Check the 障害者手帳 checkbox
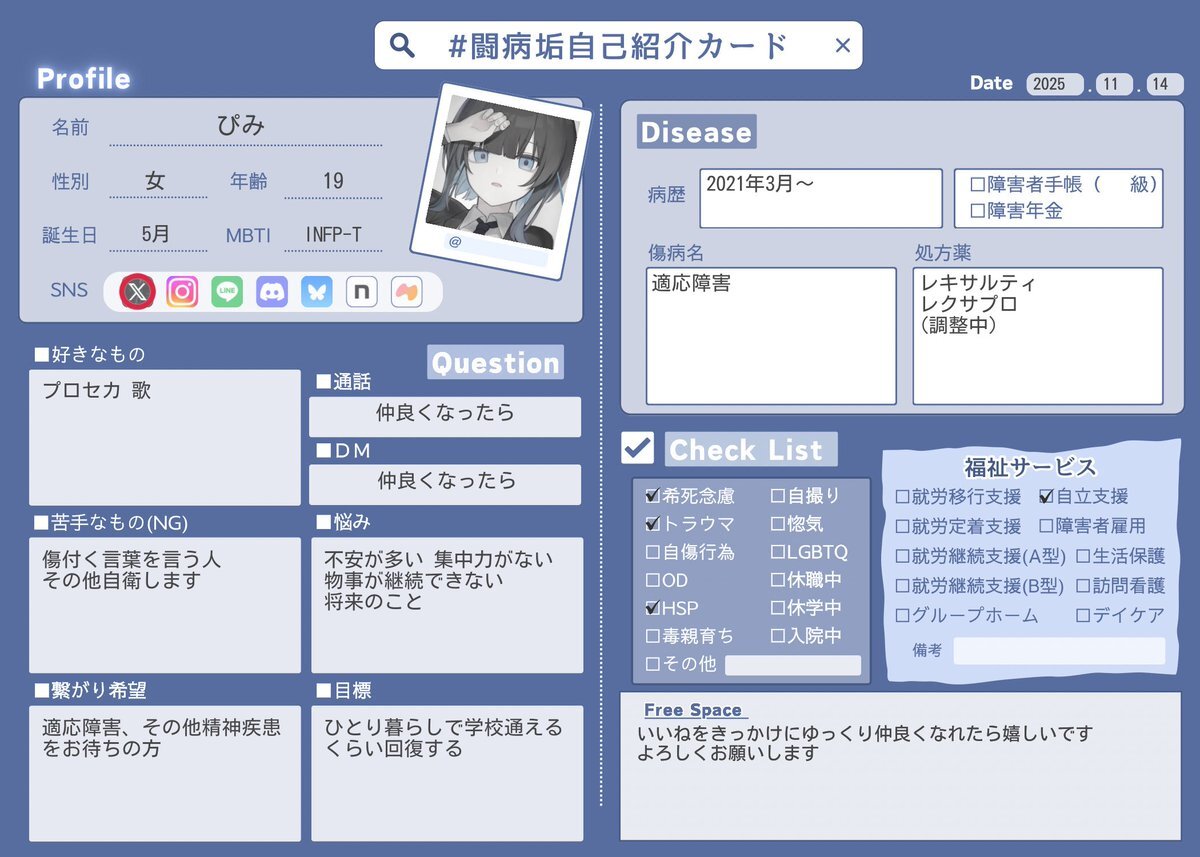This screenshot has height=857, width=1200. point(978,185)
